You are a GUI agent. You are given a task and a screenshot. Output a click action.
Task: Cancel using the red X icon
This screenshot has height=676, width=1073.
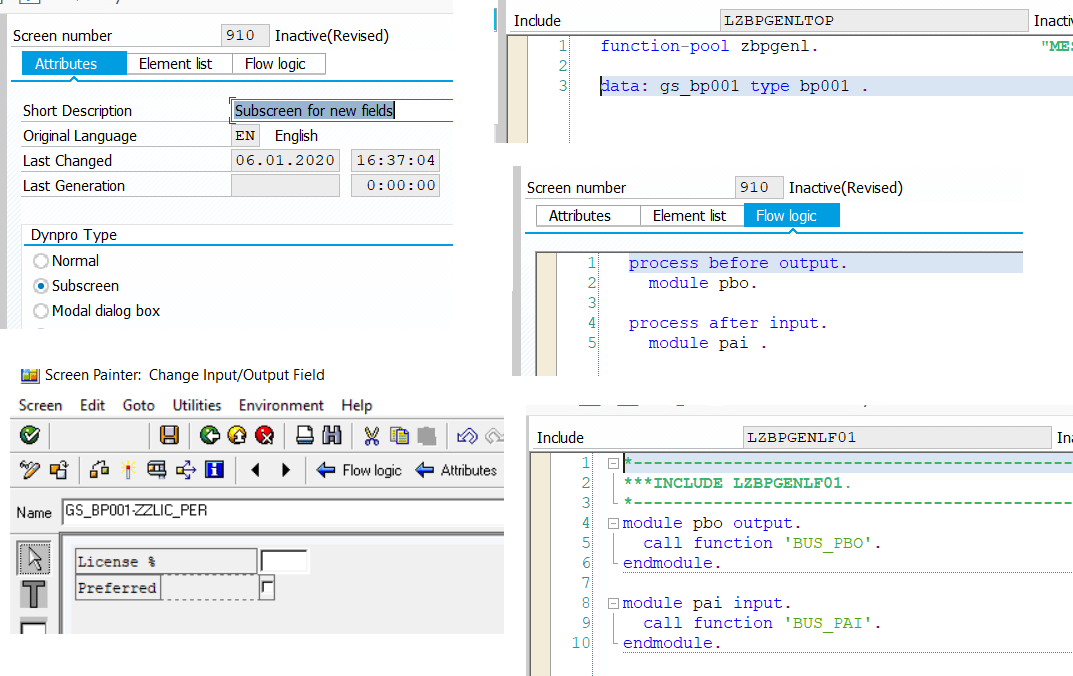point(263,435)
